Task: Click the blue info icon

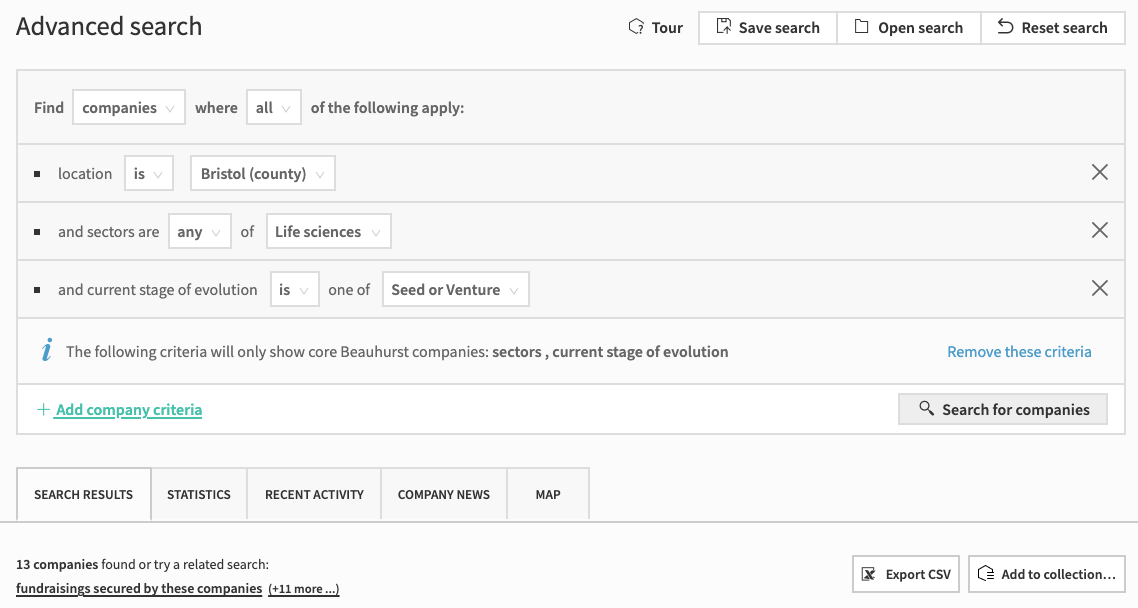Action: tap(46, 351)
